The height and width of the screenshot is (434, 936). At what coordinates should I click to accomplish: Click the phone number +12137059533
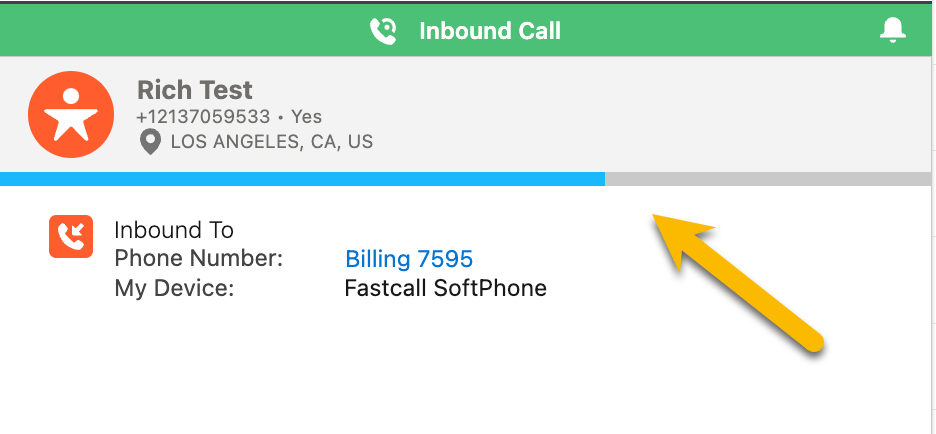[x=203, y=116]
